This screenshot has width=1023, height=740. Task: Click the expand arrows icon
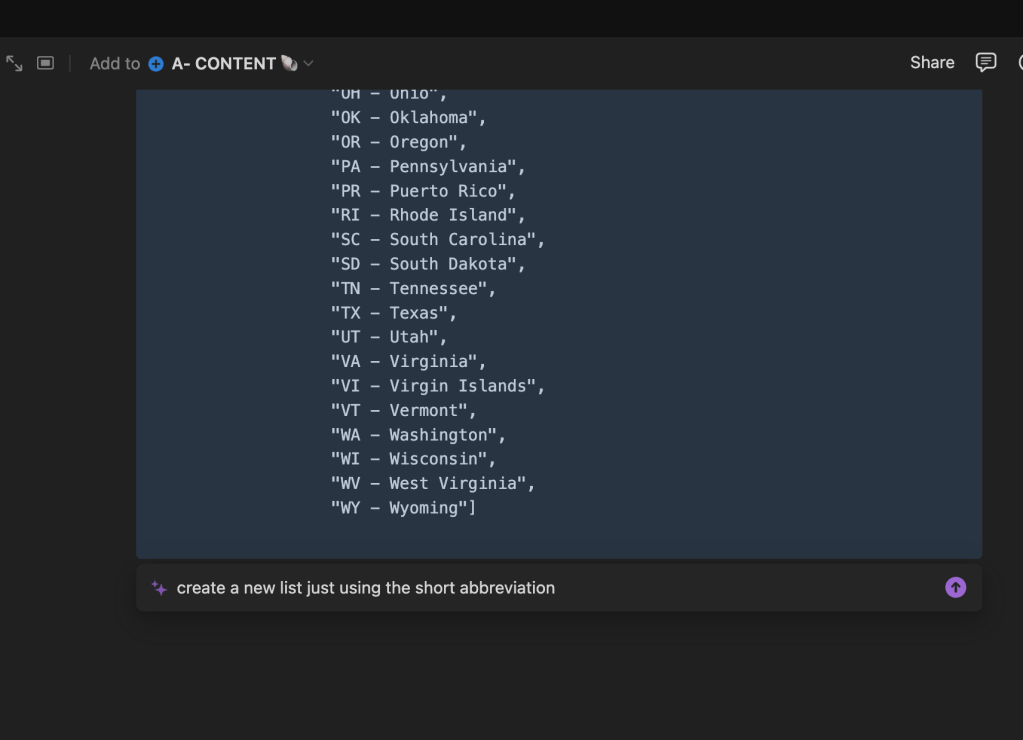coord(14,63)
